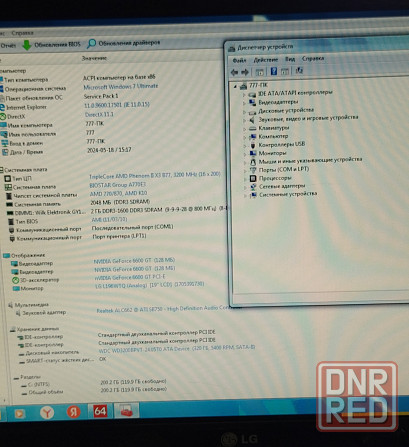
Task: Click the driver update magnifier icon
Action: 91,43
